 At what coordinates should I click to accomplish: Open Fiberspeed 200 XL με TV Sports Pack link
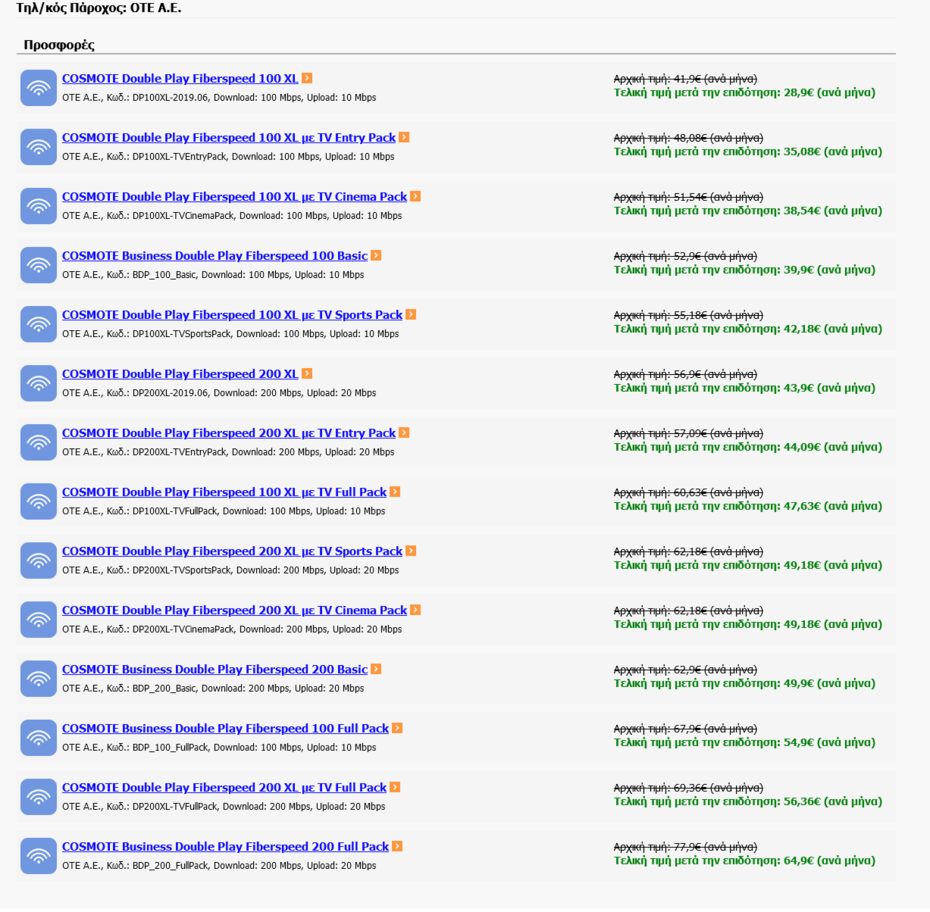(x=232, y=551)
